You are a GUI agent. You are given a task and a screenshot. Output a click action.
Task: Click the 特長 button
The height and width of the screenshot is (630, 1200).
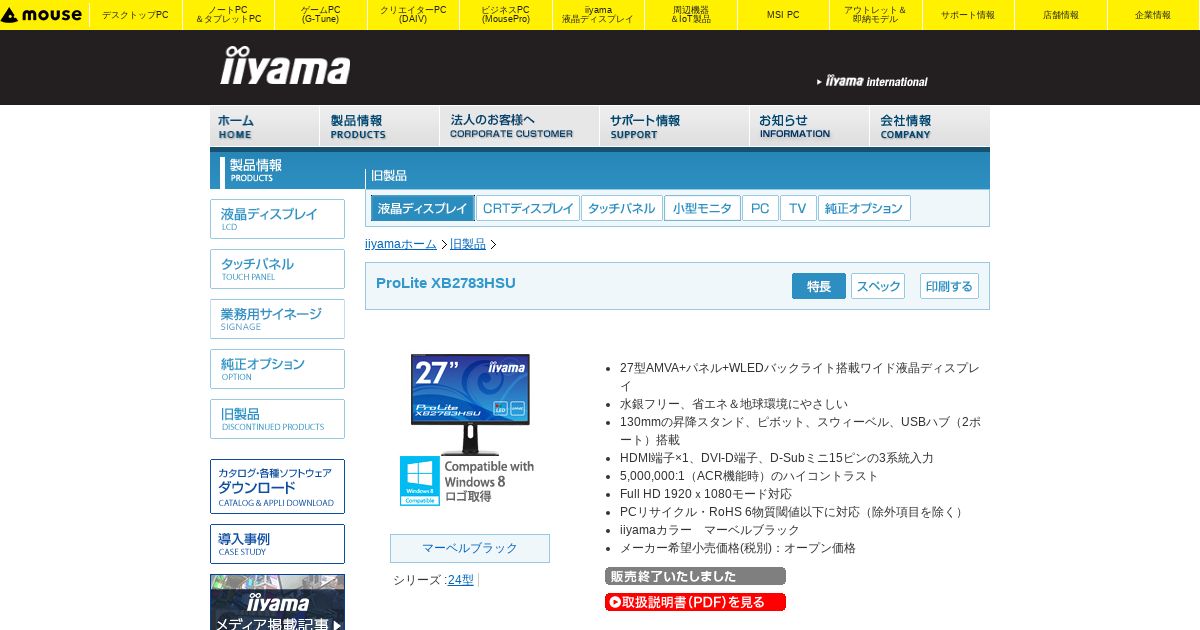819,286
